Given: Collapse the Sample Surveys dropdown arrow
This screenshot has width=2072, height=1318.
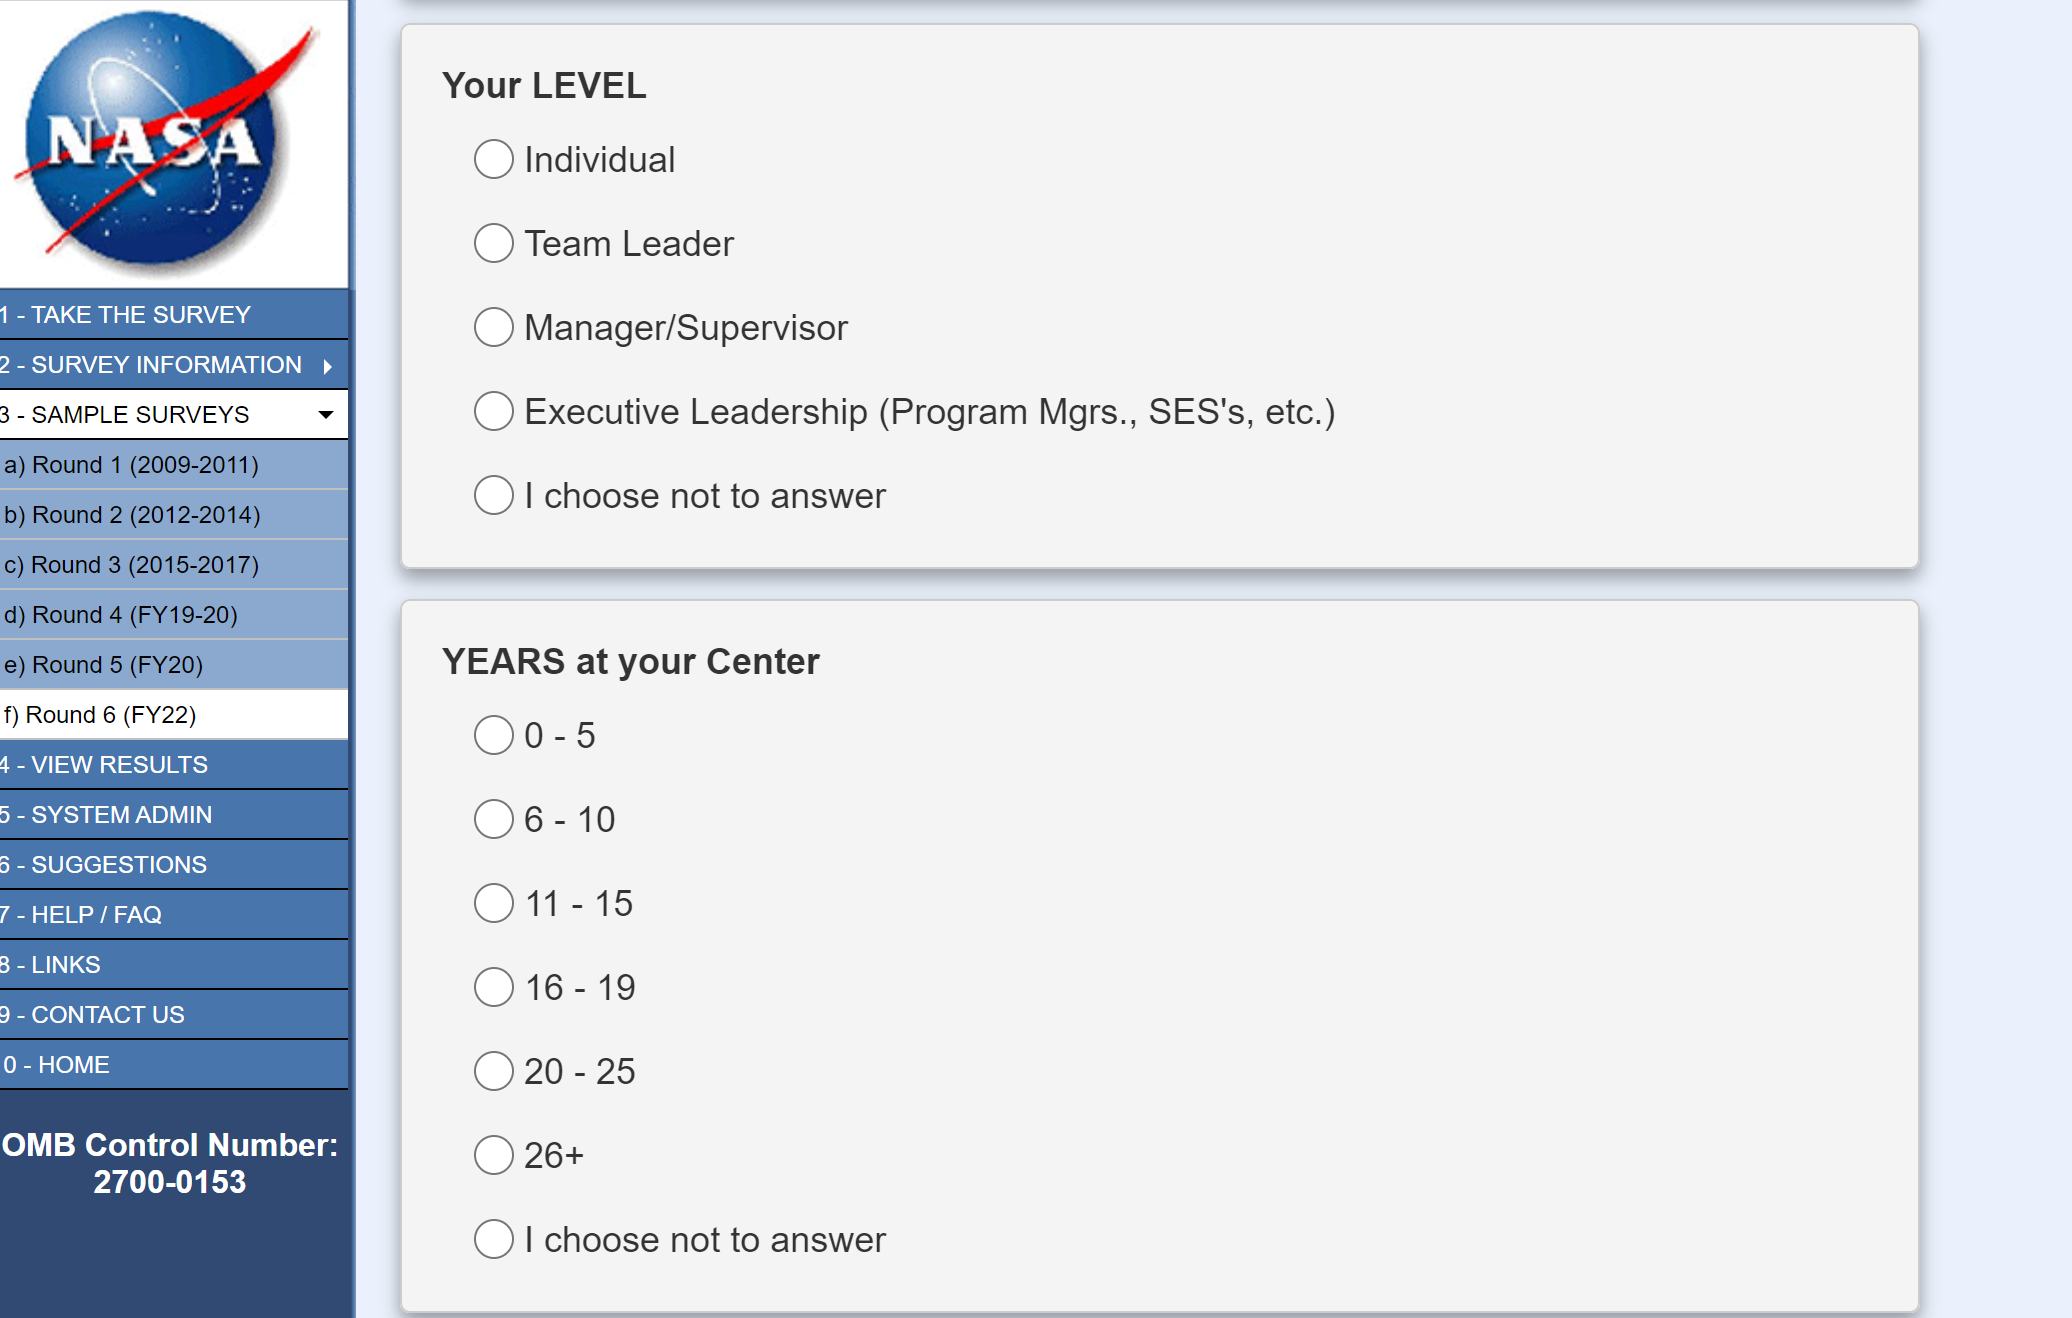Looking at the screenshot, I should 326,415.
